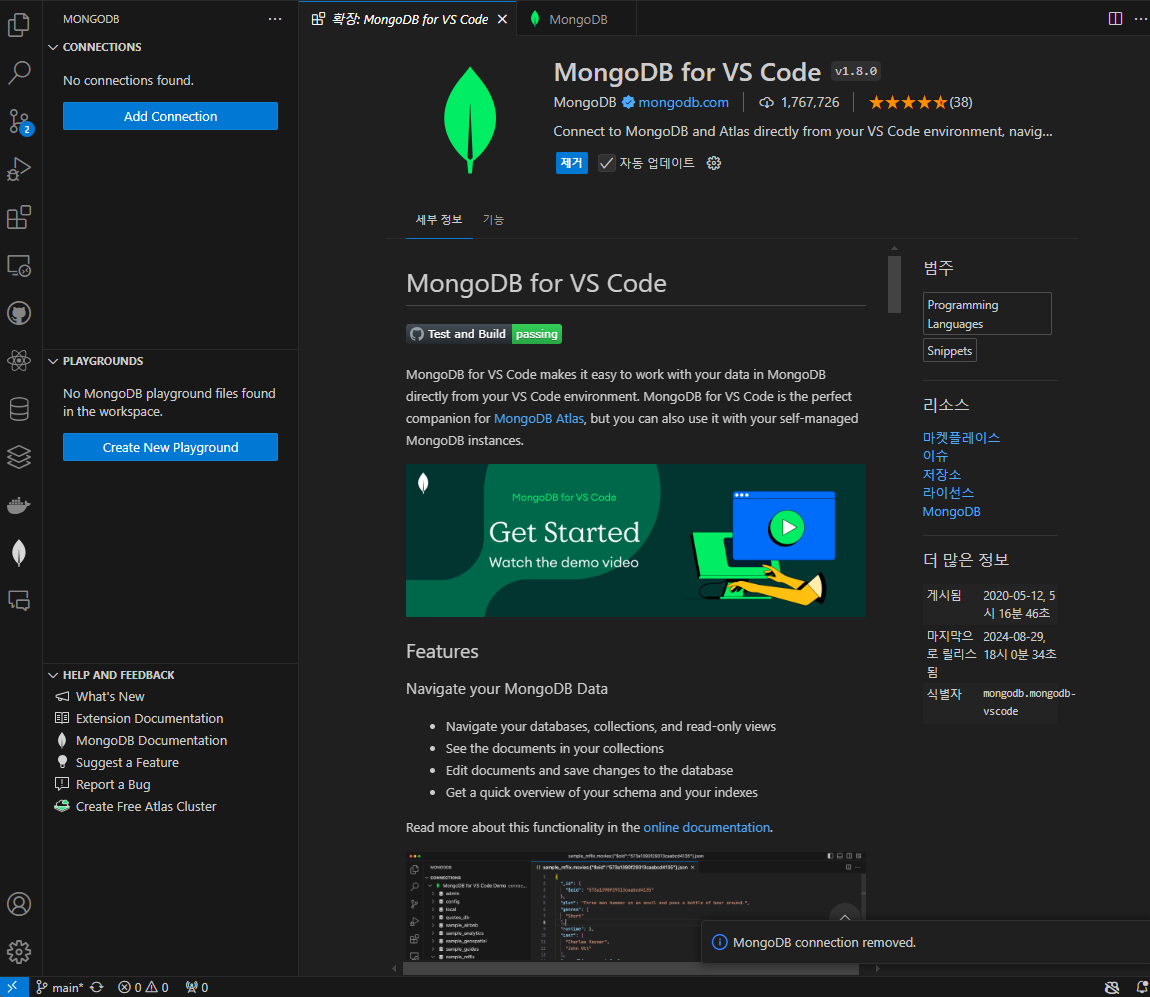Image resolution: width=1150 pixels, height=997 pixels.
Task: Open 마켓플레이스 resource link
Action: (x=961, y=437)
